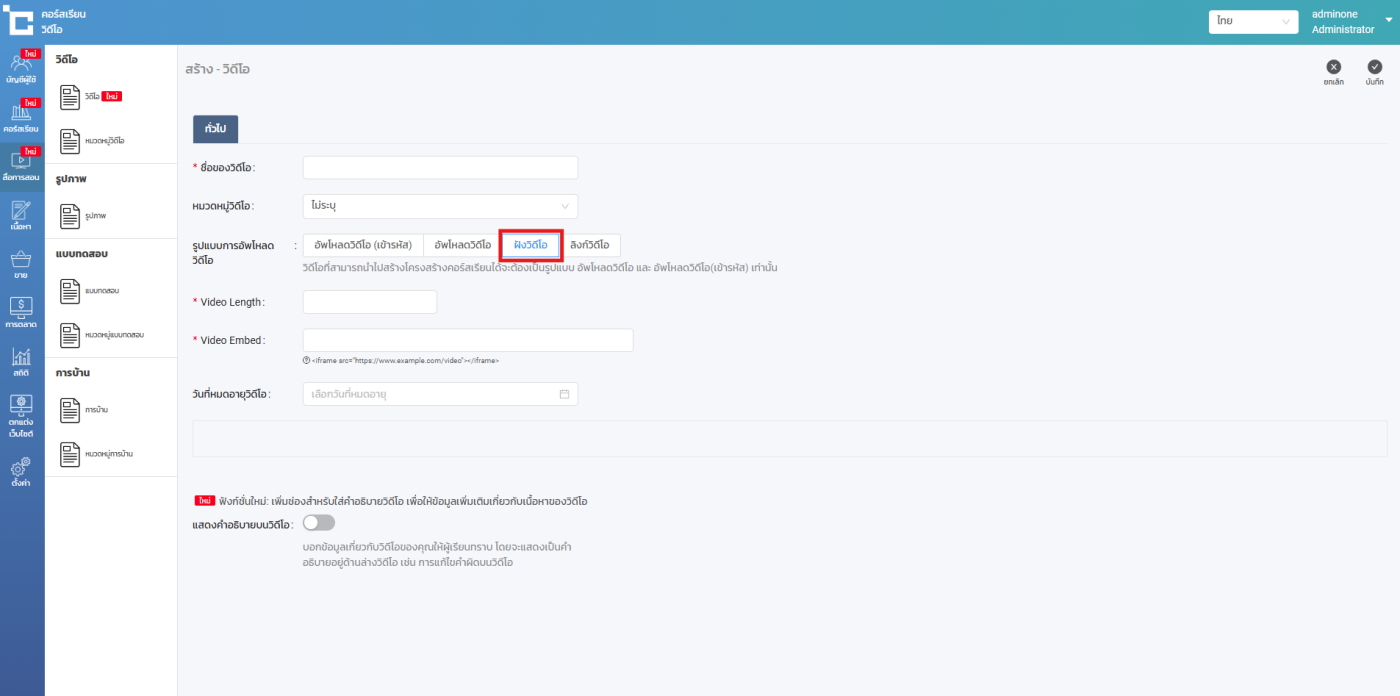The image size is (1400, 696).
Task: Enable the แสดงคำอธิบายบนวิดีโอ toggle switch
Action: click(318, 523)
